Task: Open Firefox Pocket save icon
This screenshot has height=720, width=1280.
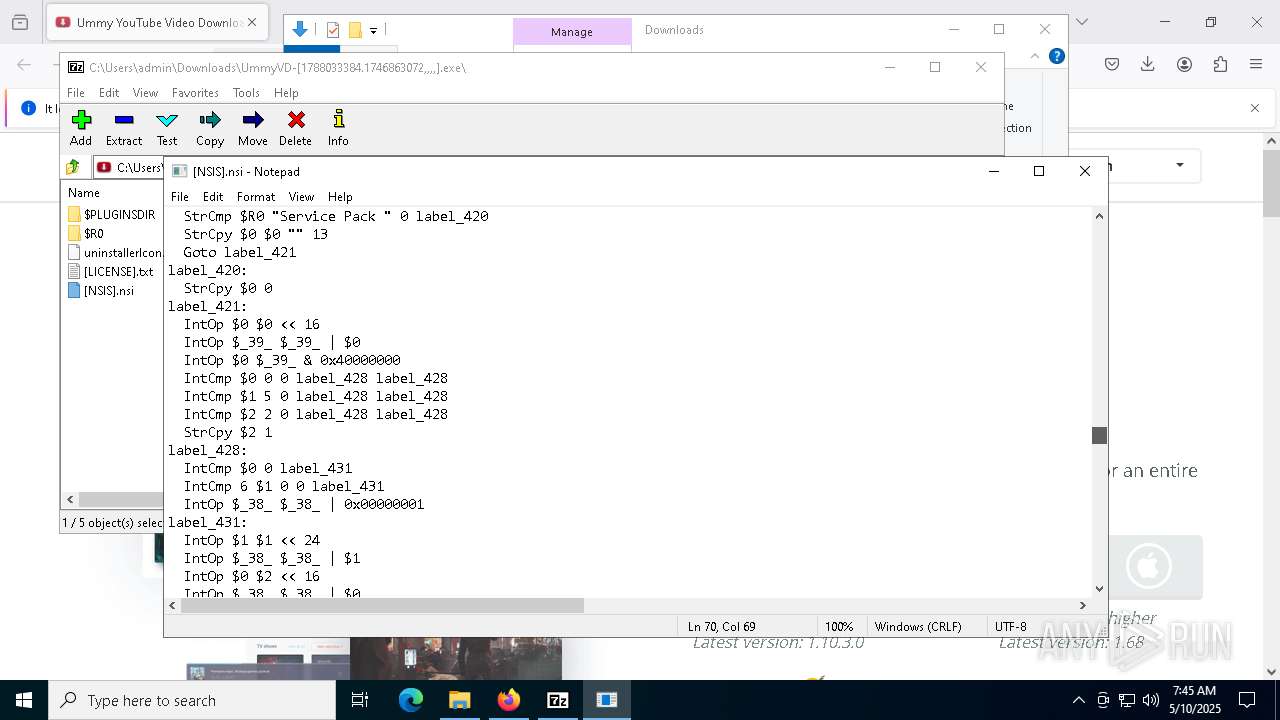Action: tap(1112, 64)
